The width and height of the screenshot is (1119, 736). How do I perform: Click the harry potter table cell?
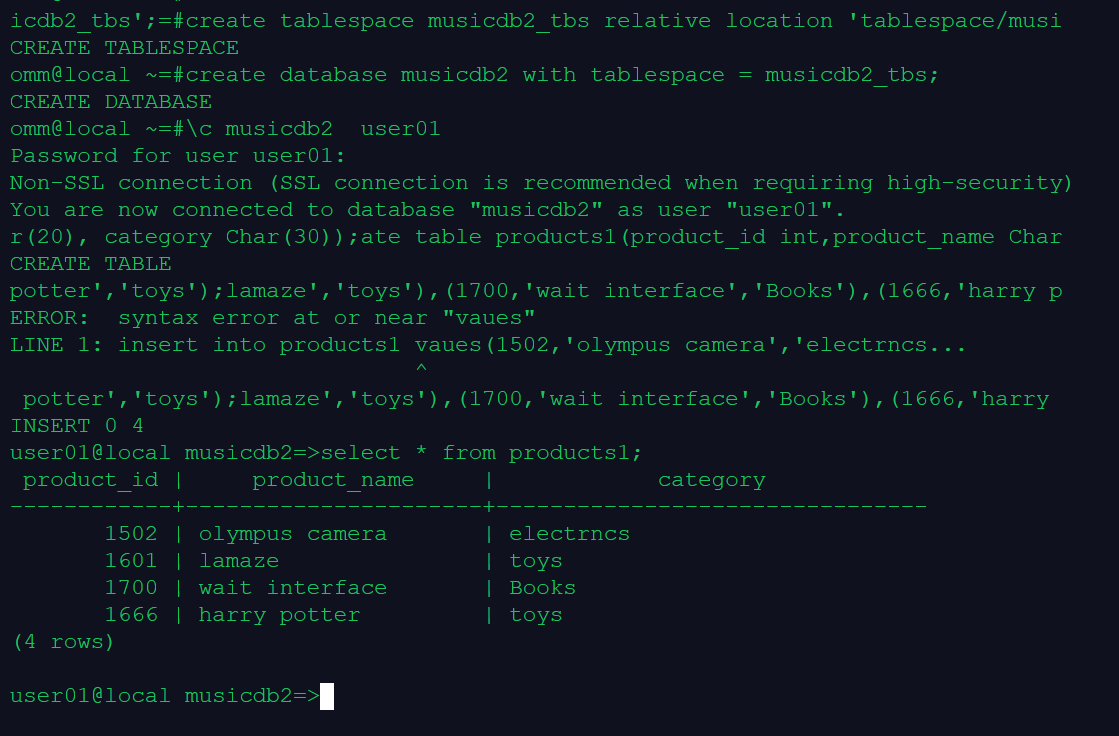coord(279,615)
